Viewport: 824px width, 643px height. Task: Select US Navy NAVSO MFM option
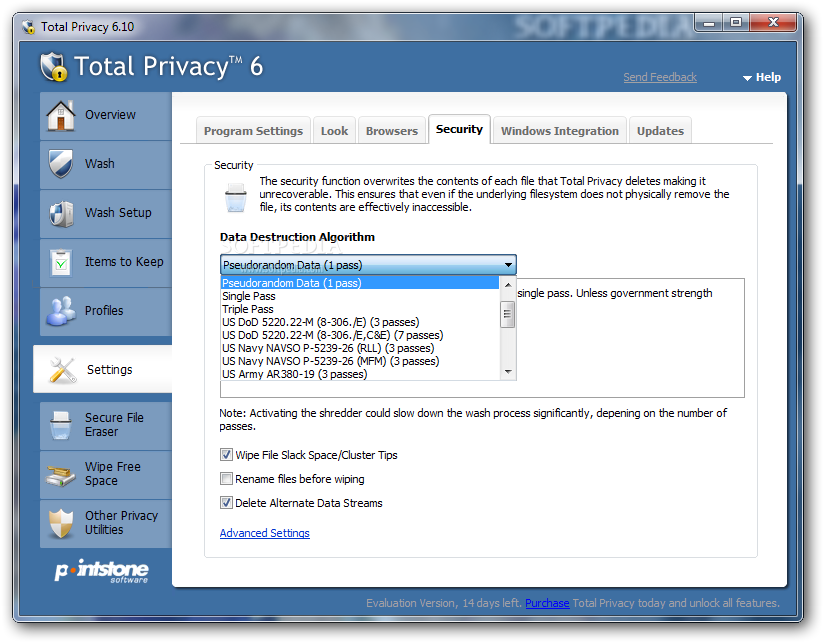pos(359,361)
